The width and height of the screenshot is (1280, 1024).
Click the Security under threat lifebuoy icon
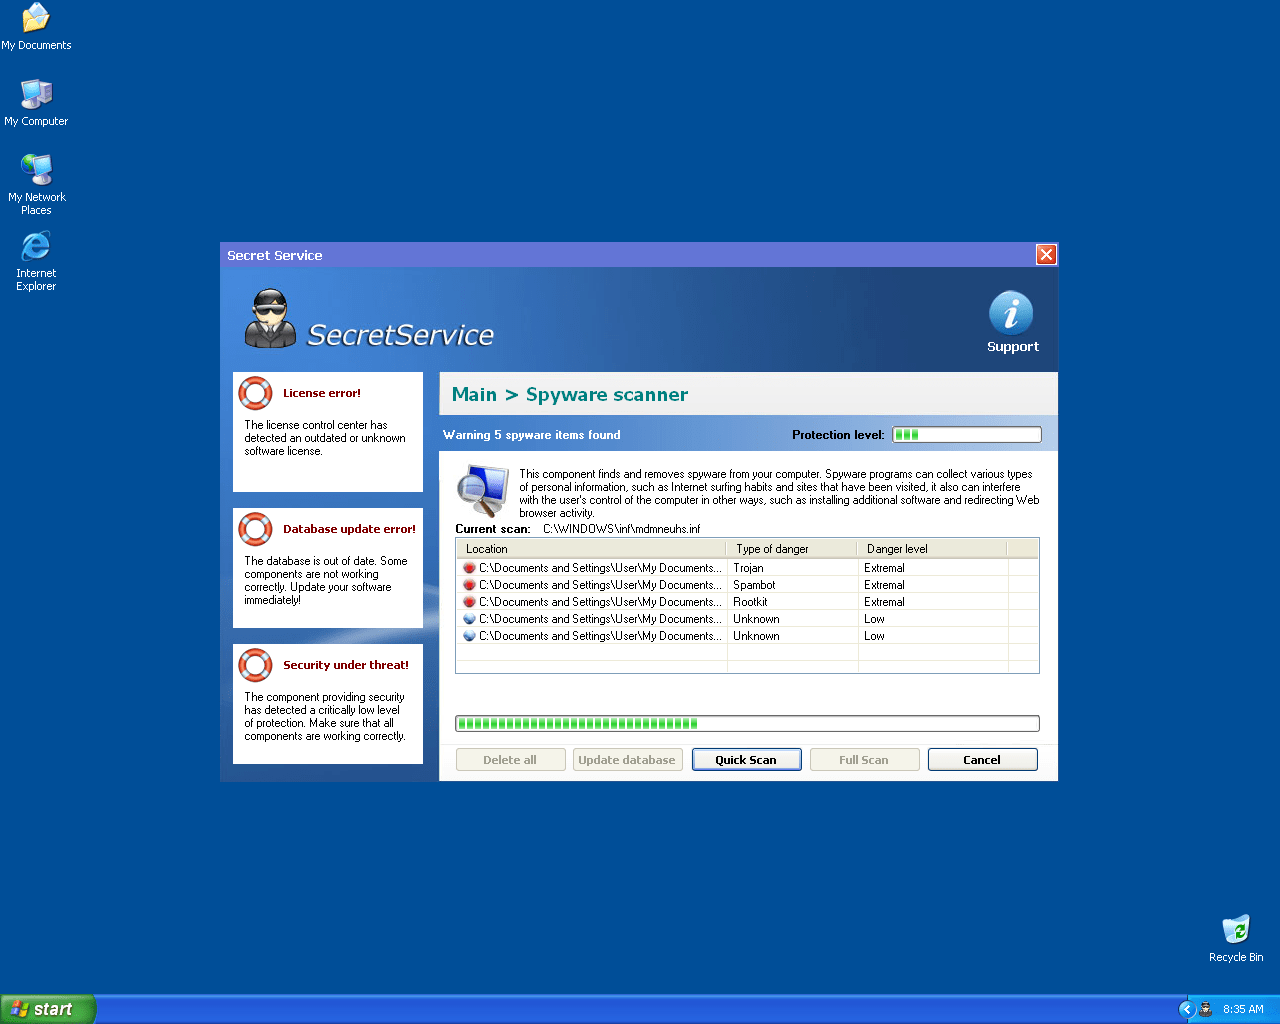tap(256, 665)
